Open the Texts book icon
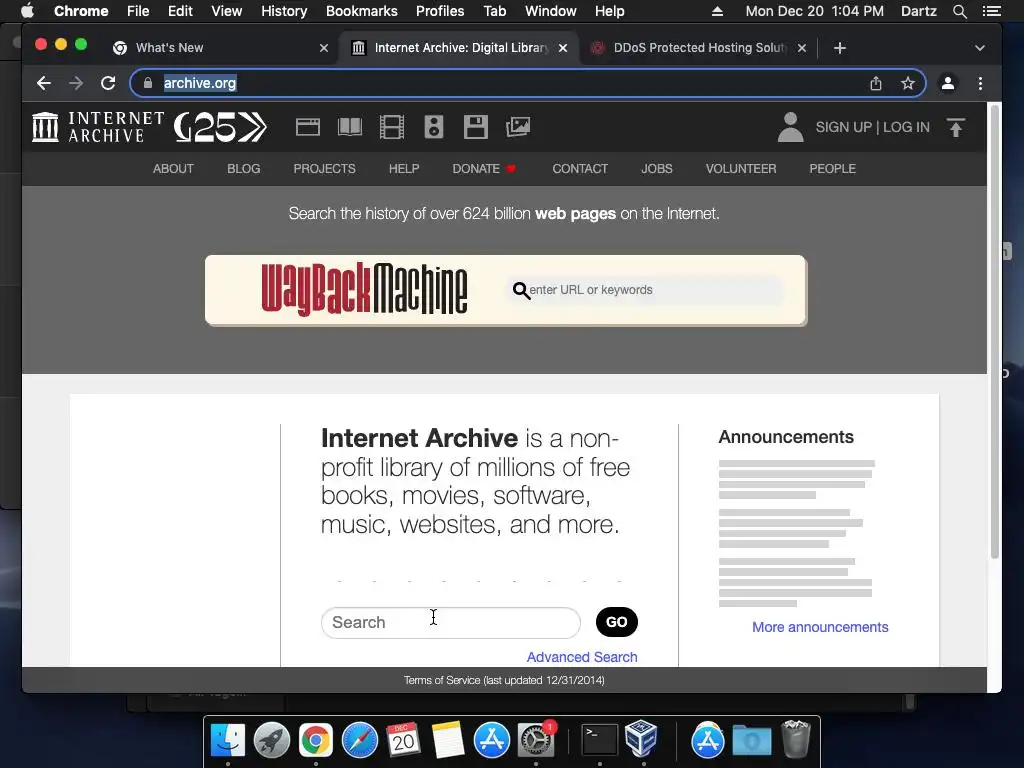The height and width of the screenshot is (768, 1024). click(x=350, y=127)
